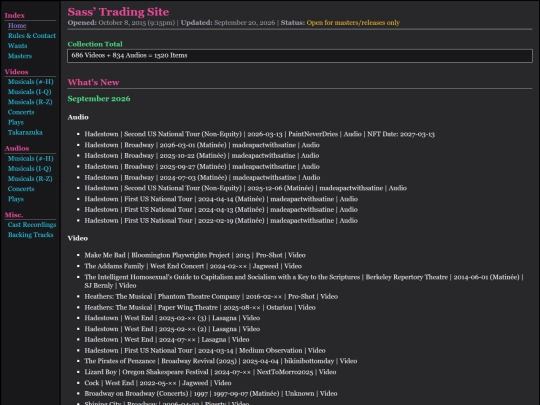Click status text Open for masters/releases only
The height and width of the screenshot is (405, 540).
(x=353, y=23)
